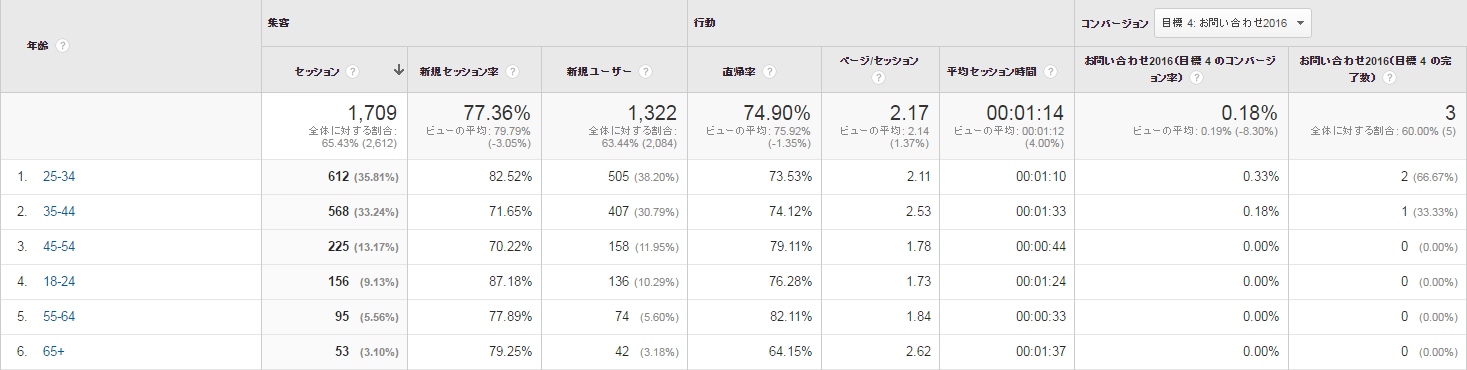Viewport: 1467px width, 370px height.
Task: Click help icon next to セッション column
Action: [353, 71]
